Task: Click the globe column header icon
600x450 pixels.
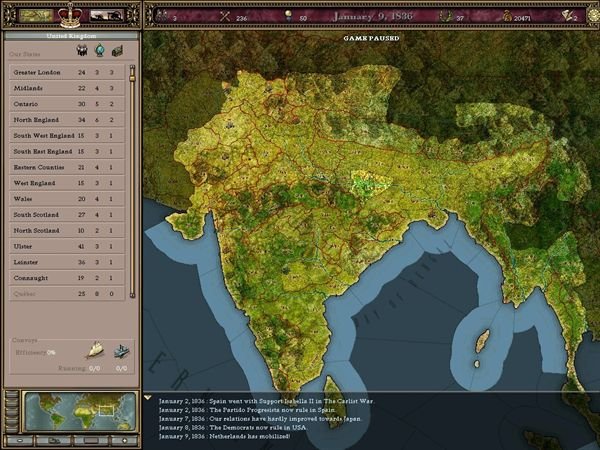Action: pos(101,52)
